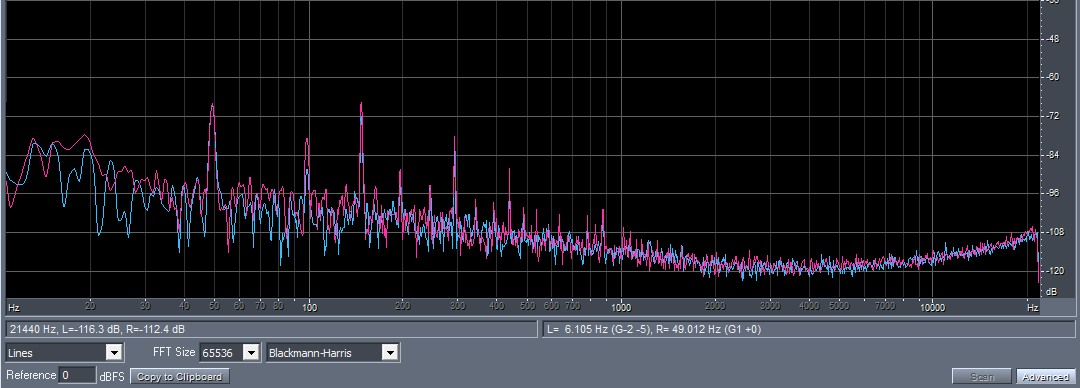1080x388 pixels.
Task: Click the spectrum peak at 300 Hz
Action: coord(455,139)
